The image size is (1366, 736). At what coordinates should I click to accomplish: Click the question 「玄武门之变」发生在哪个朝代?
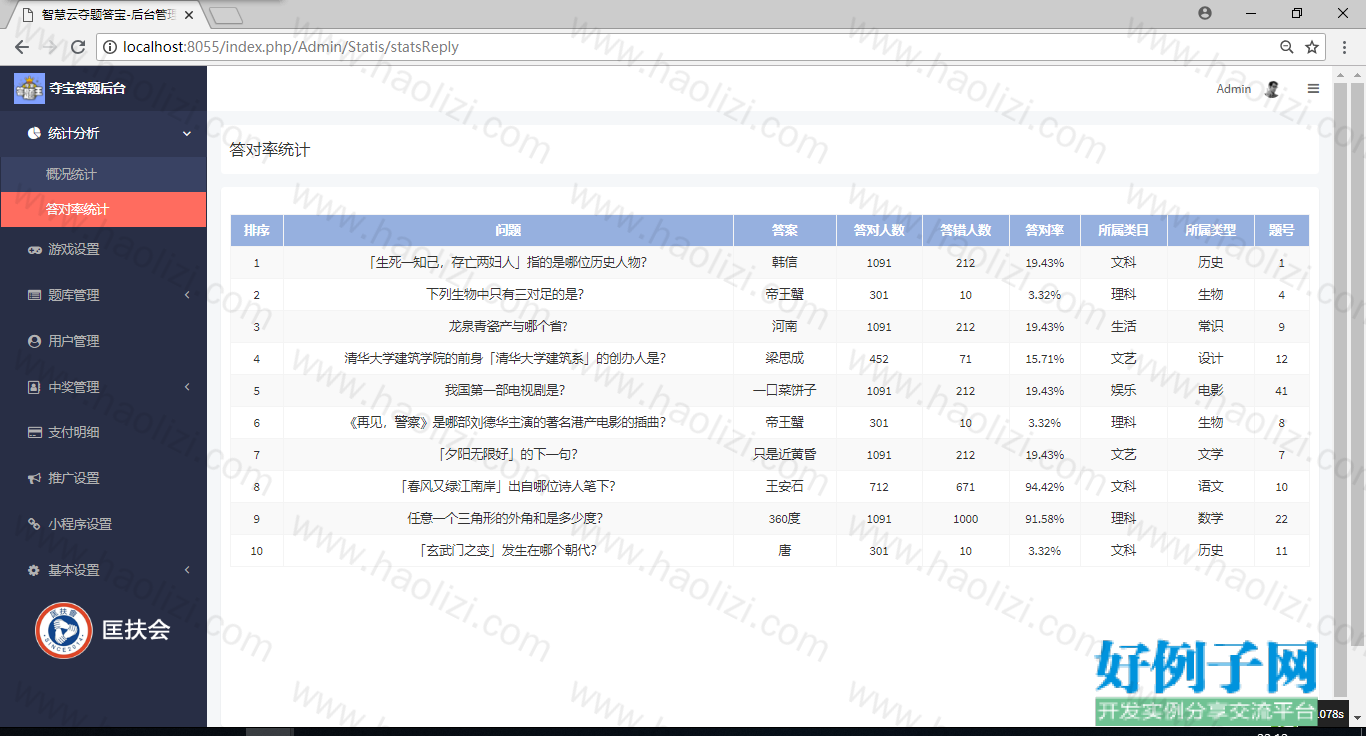pyautogui.click(x=508, y=551)
